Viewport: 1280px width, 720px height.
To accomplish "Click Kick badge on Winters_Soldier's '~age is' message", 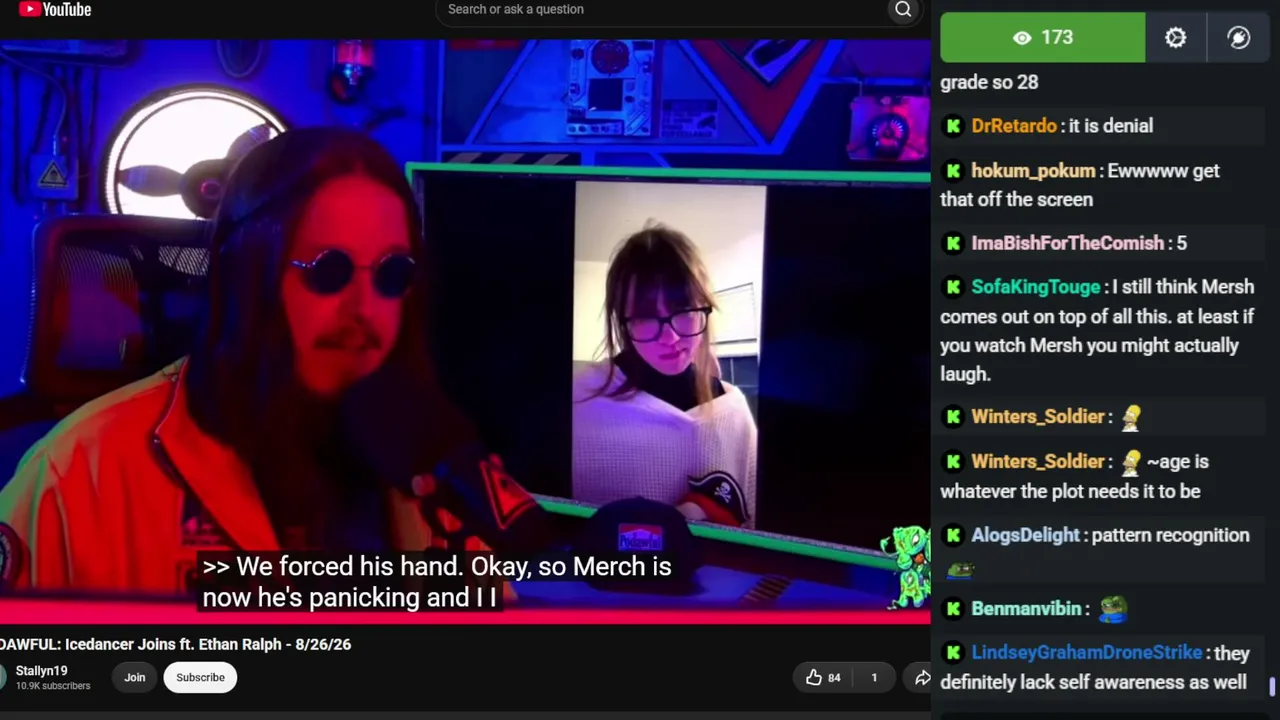I will point(953,462).
